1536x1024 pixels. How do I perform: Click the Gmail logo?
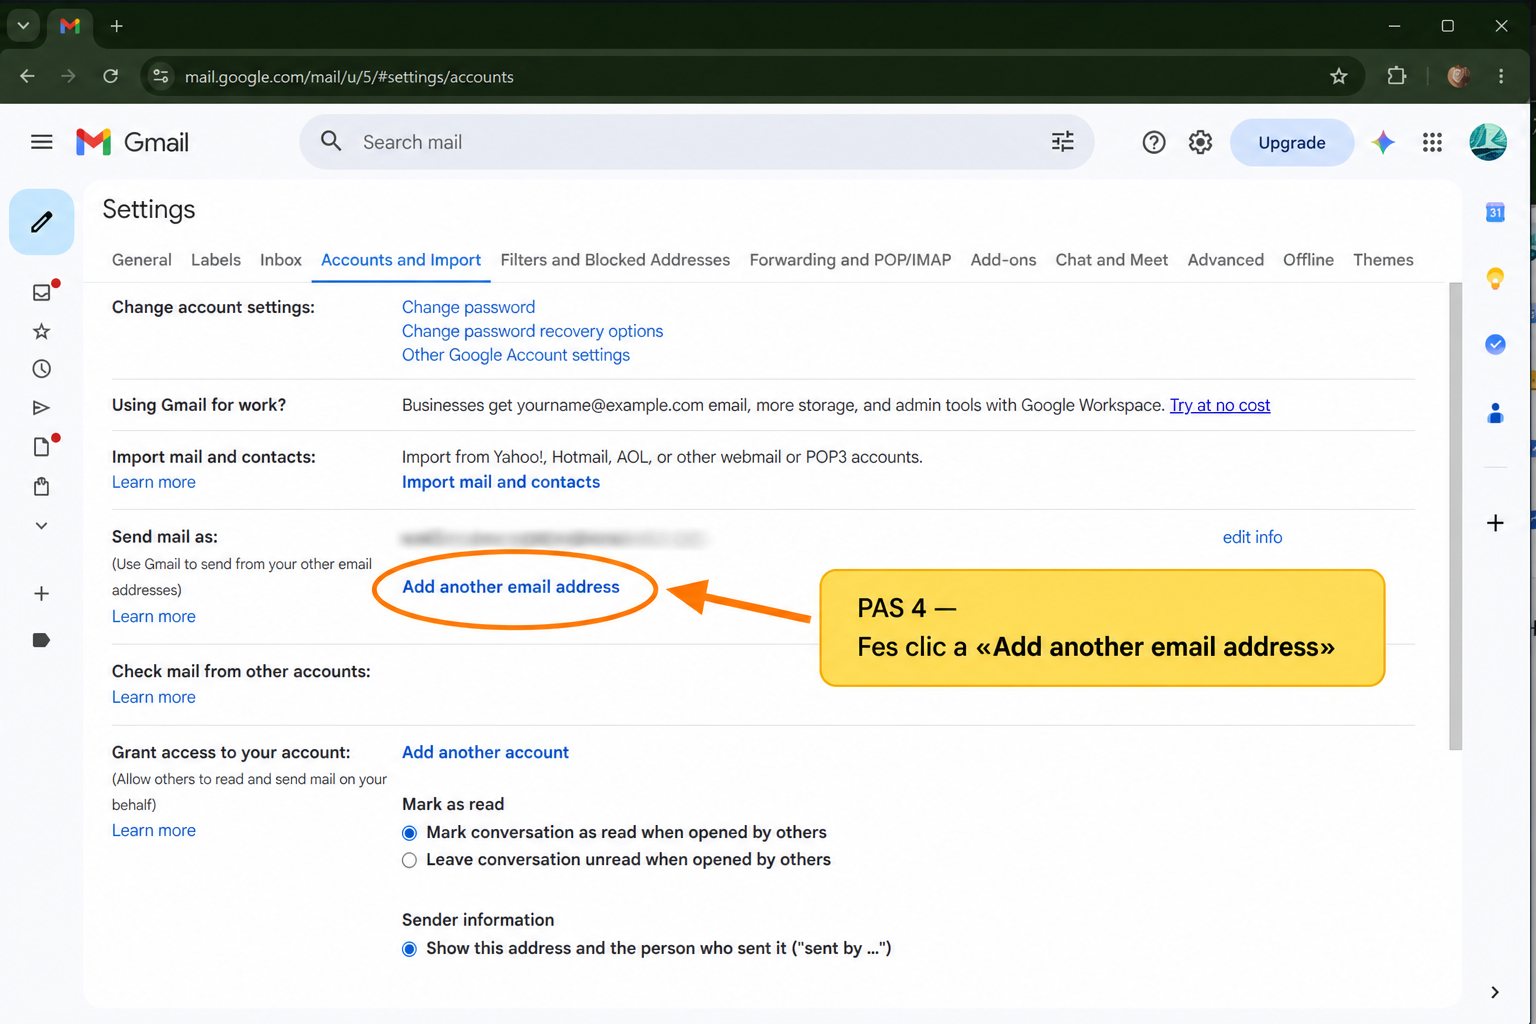pyautogui.click(x=132, y=142)
